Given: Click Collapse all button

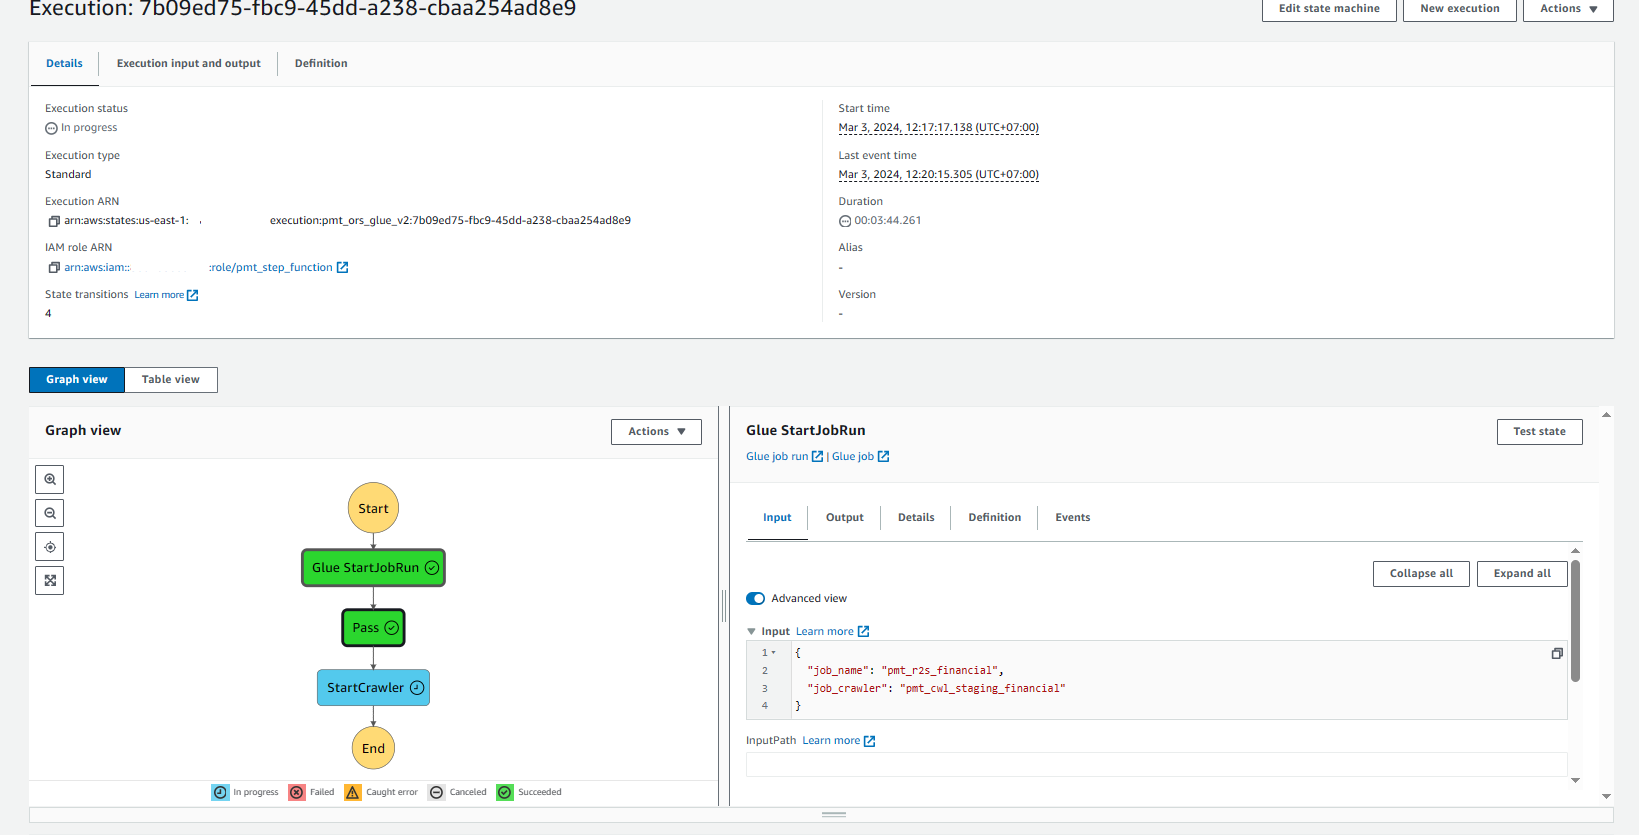Looking at the screenshot, I should click(1421, 574).
